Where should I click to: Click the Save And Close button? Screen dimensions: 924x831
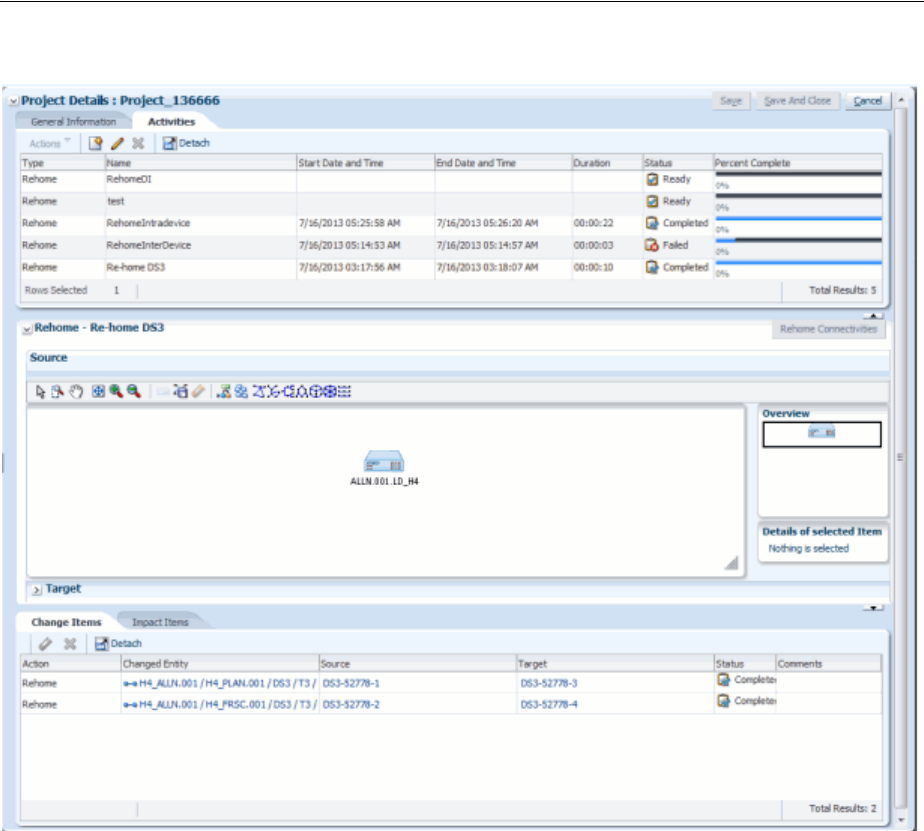[x=797, y=101]
